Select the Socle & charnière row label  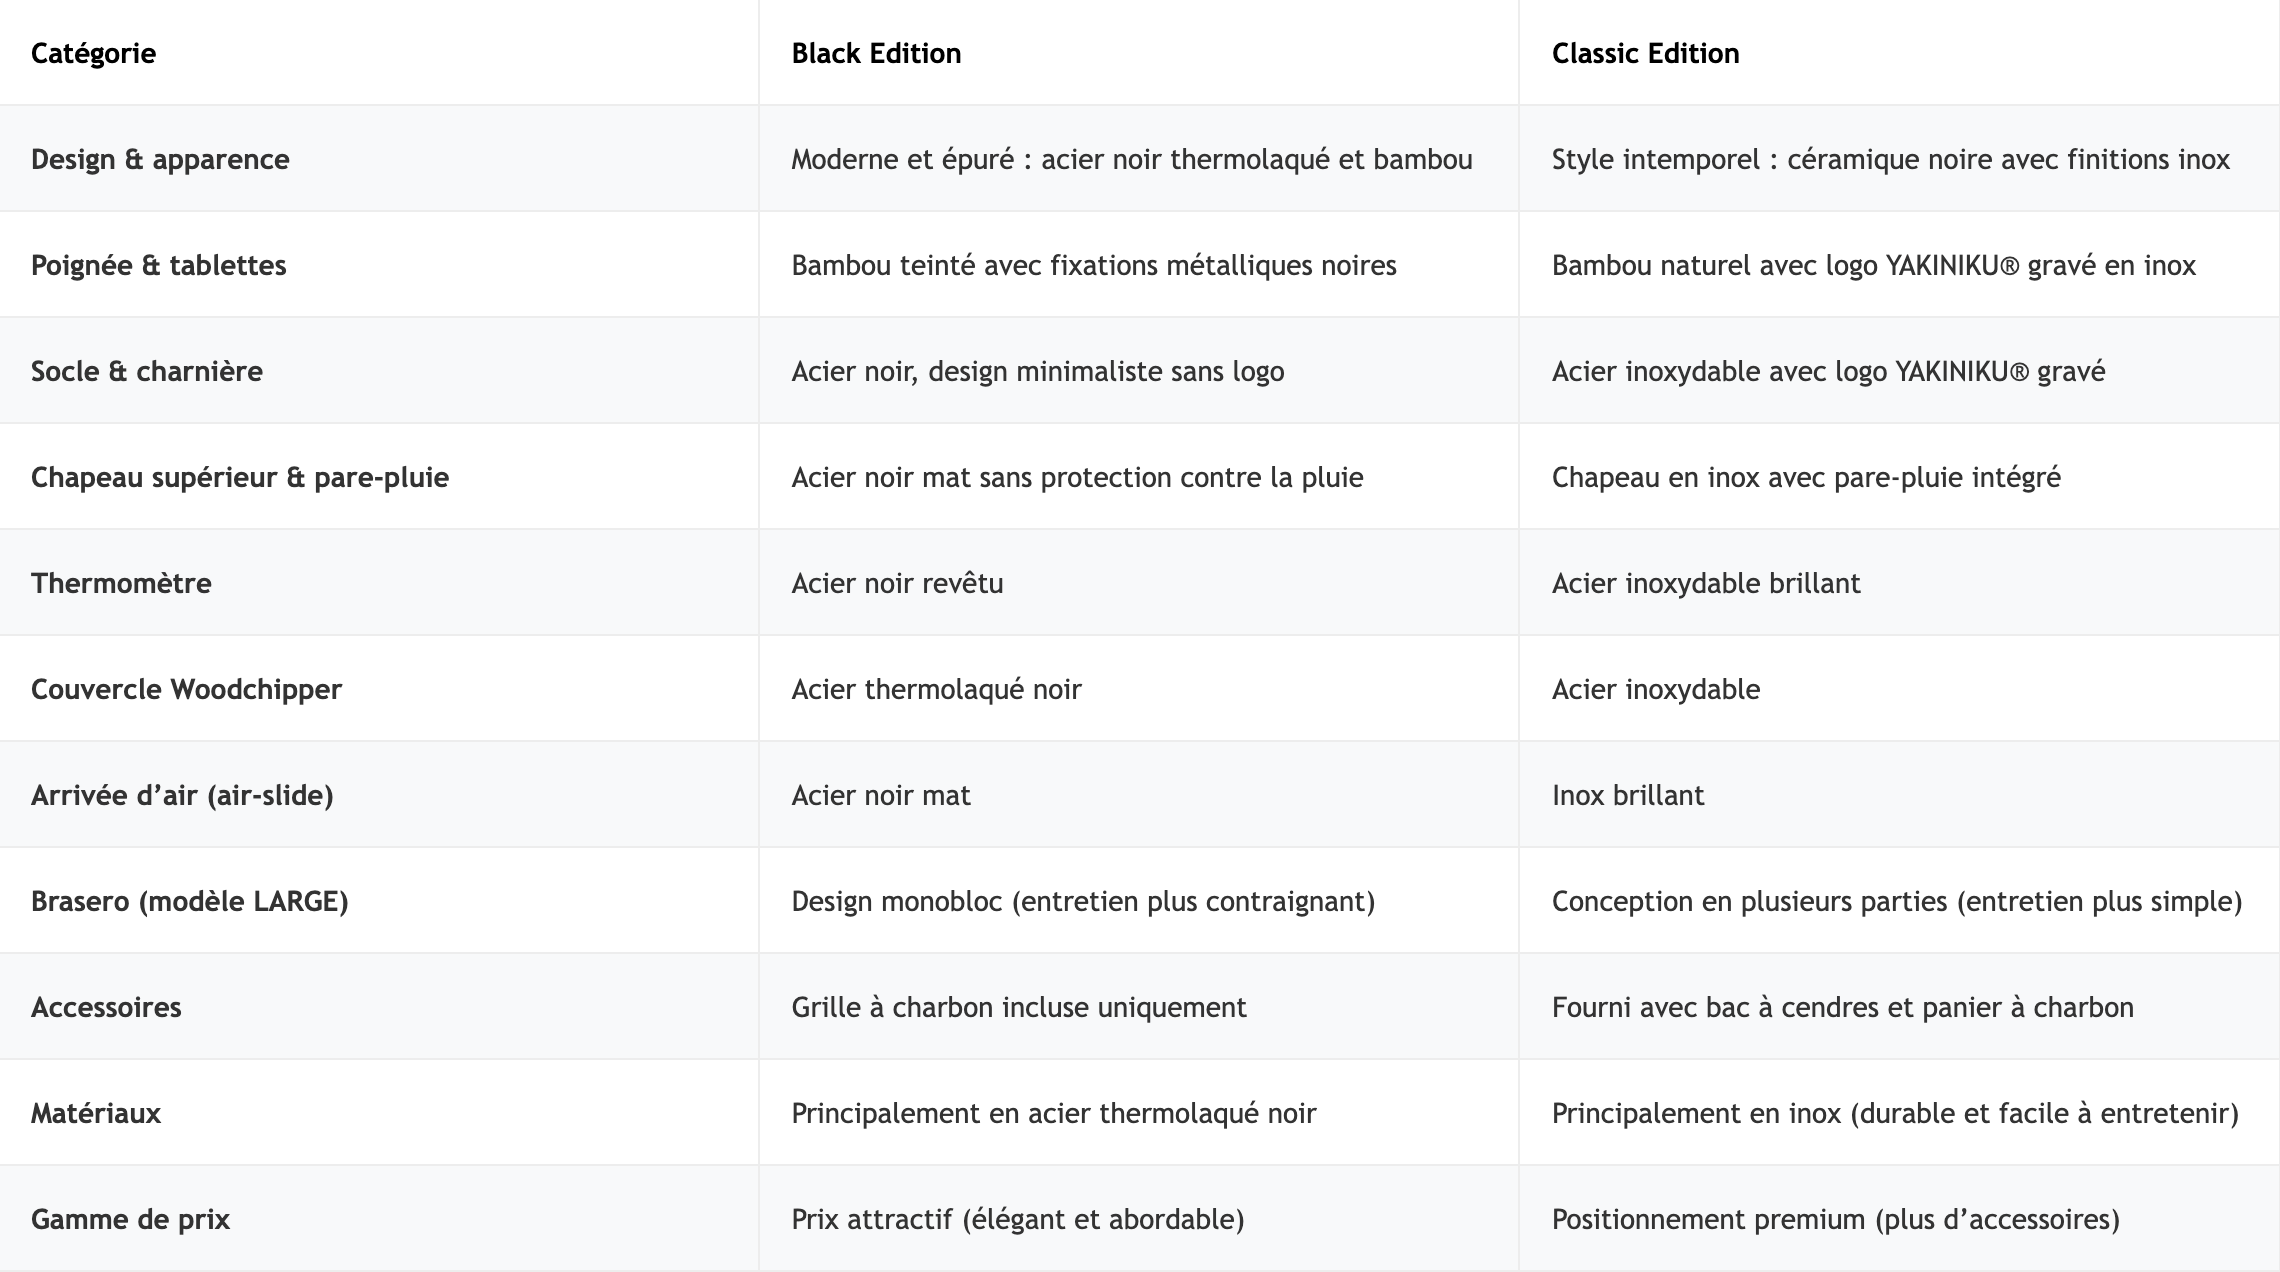point(146,371)
